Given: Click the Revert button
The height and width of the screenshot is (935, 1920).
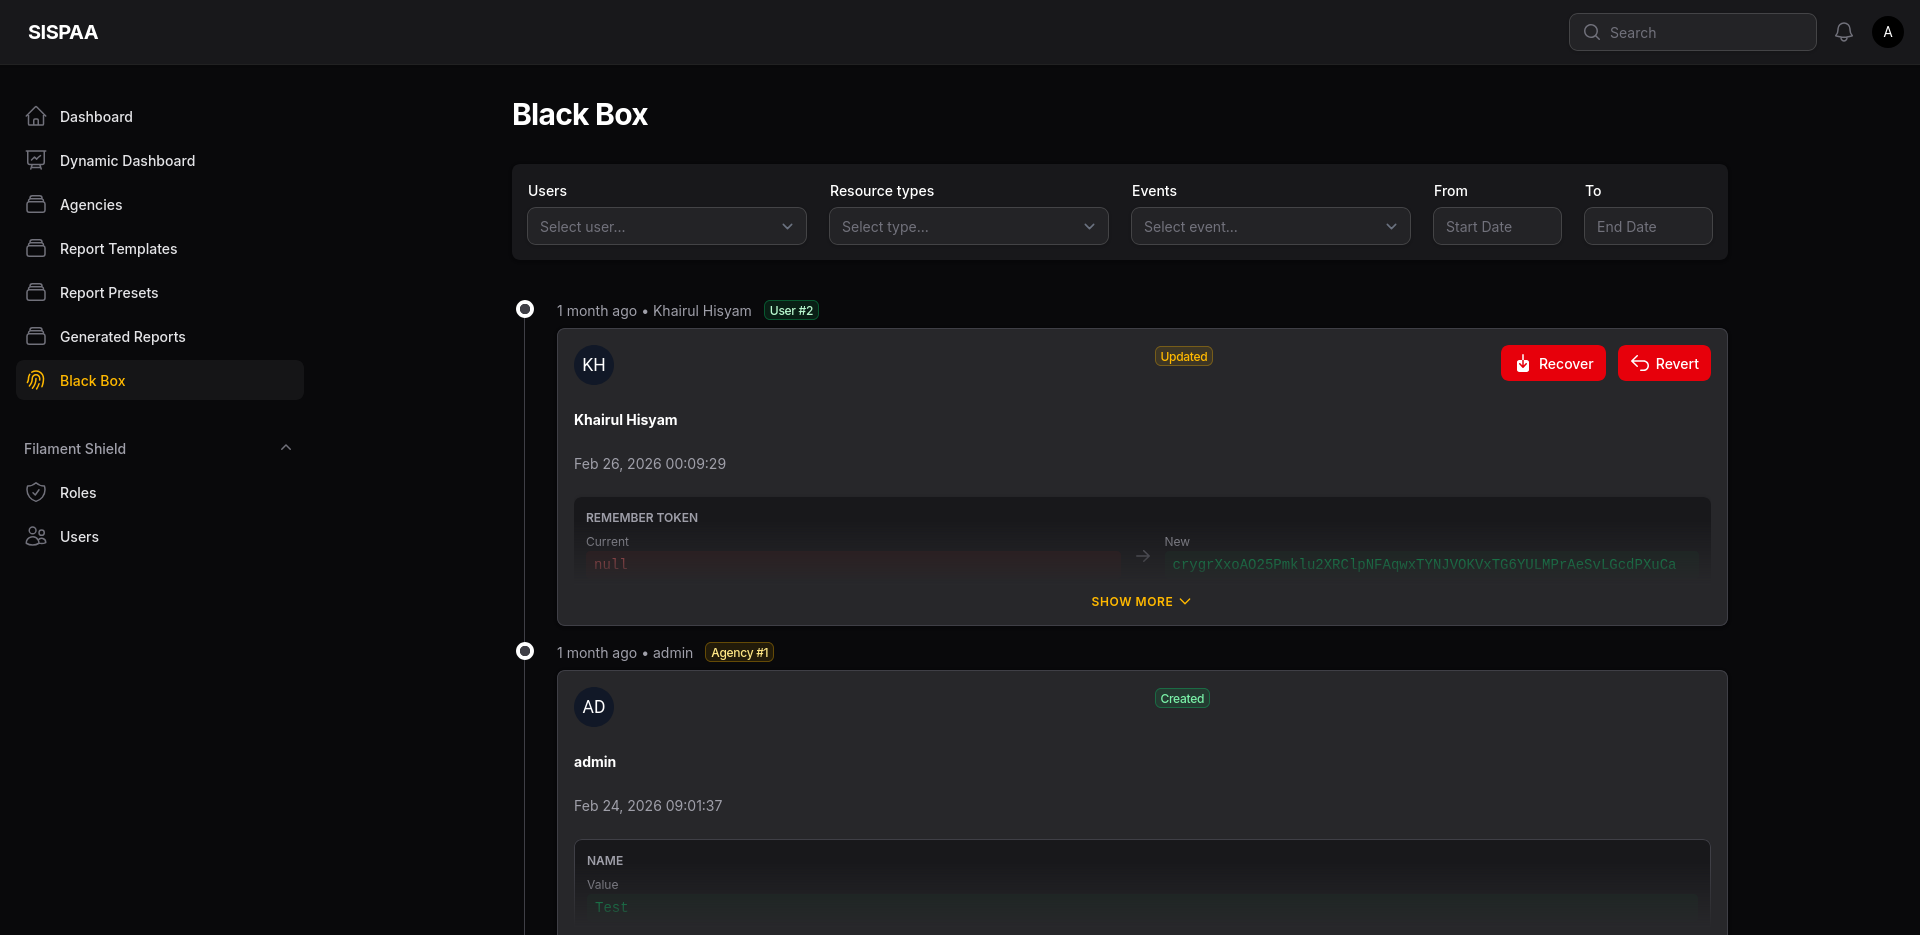Looking at the screenshot, I should (1664, 363).
